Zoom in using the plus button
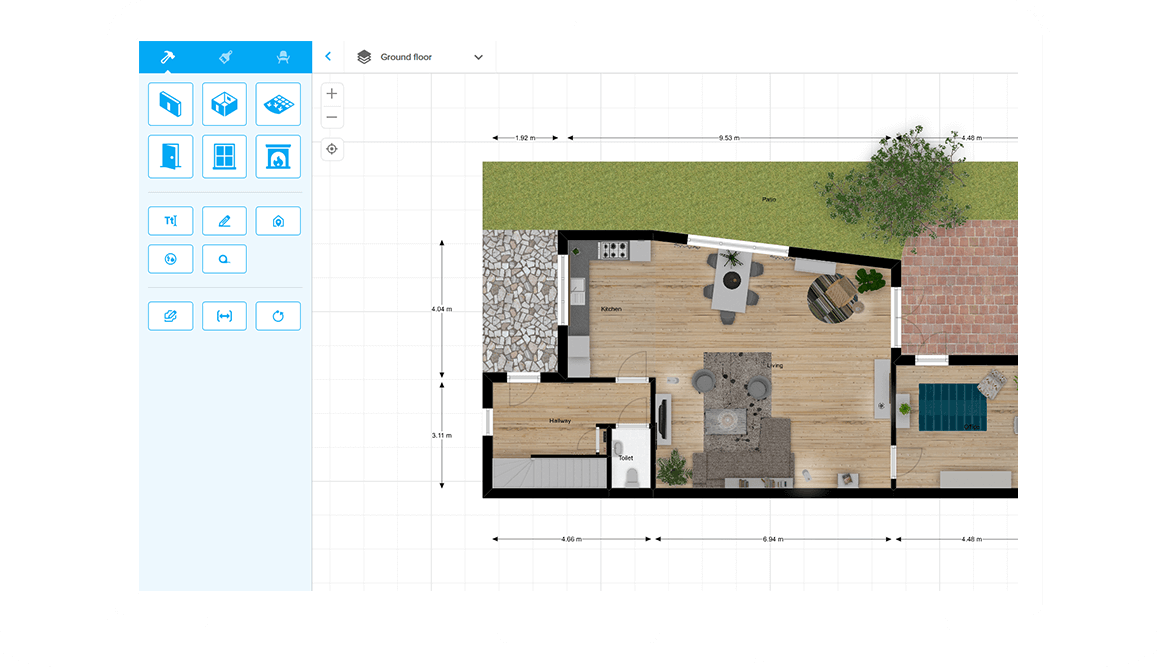The width and height of the screenshot is (1157, 667). [x=331, y=93]
